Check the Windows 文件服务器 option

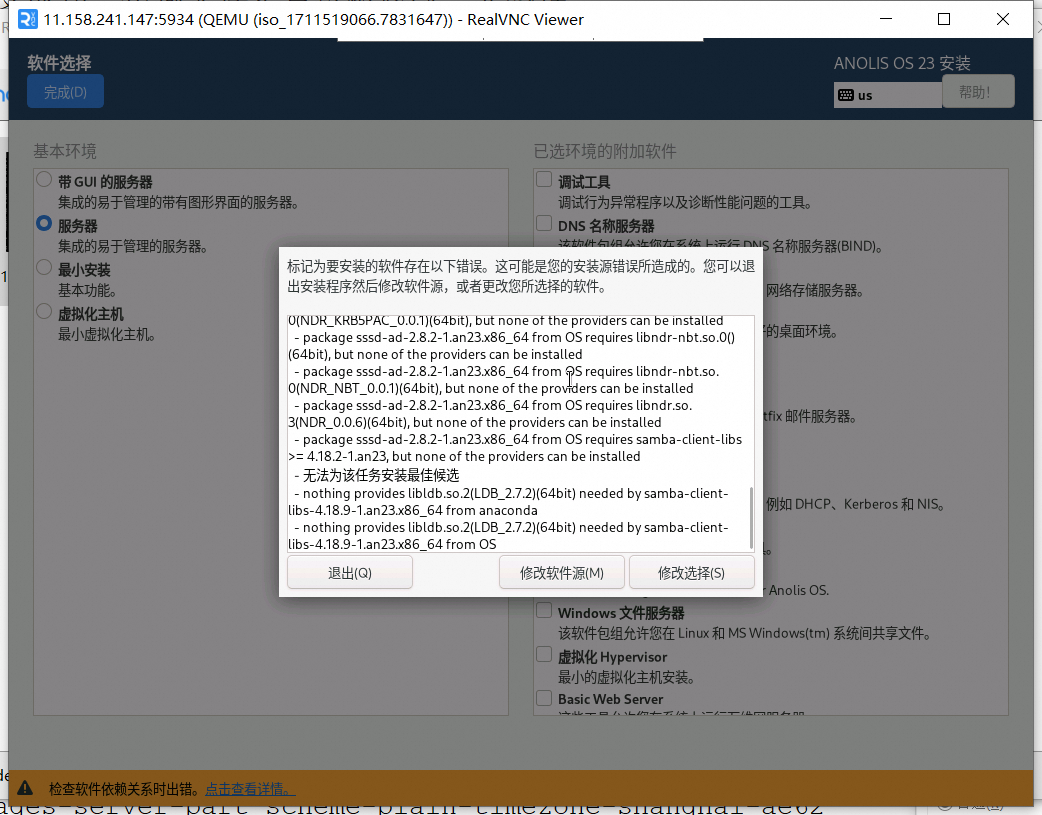(x=544, y=611)
